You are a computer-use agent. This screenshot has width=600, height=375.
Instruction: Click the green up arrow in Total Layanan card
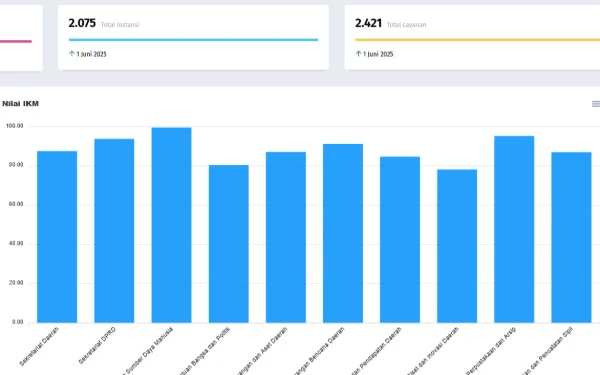(x=358, y=54)
